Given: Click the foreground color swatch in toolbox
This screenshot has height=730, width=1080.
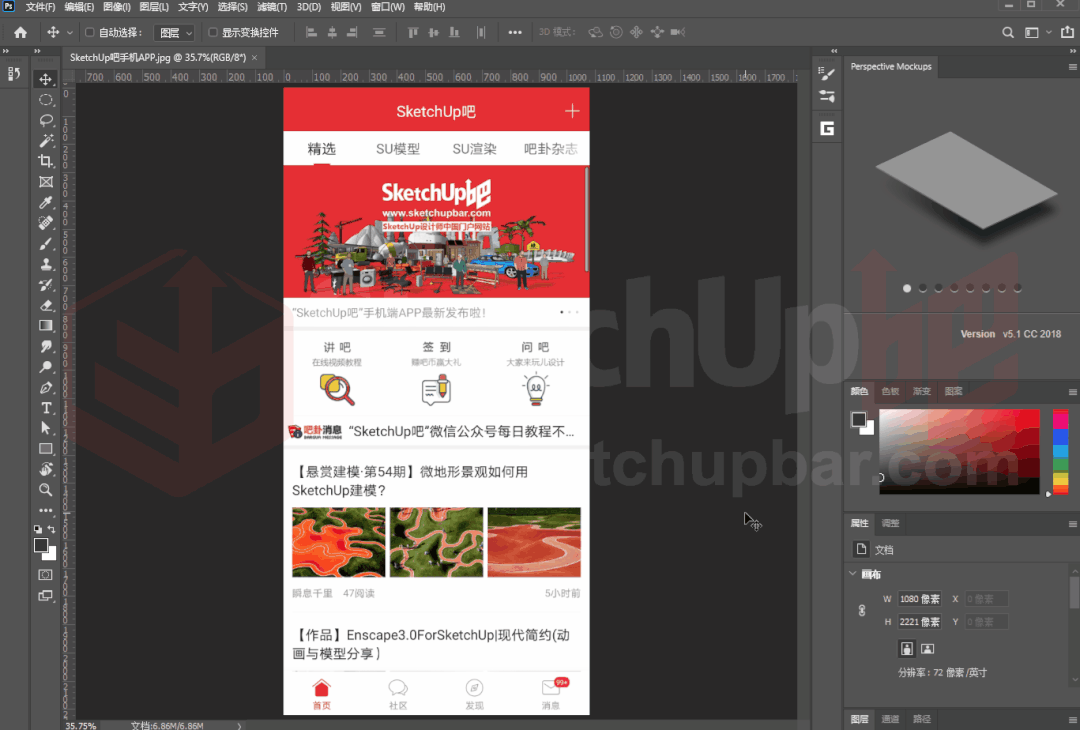Looking at the screenshot, I should coord(41,545).
